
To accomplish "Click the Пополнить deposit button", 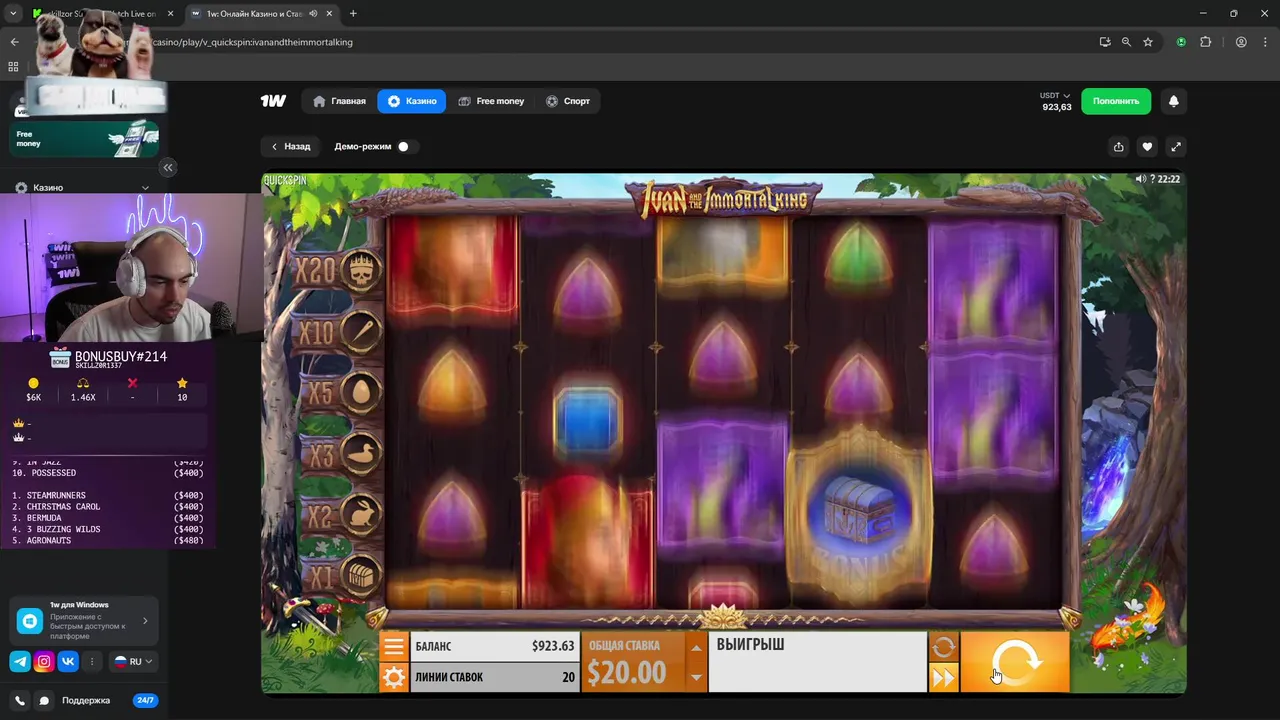I will click(1116, 101).
